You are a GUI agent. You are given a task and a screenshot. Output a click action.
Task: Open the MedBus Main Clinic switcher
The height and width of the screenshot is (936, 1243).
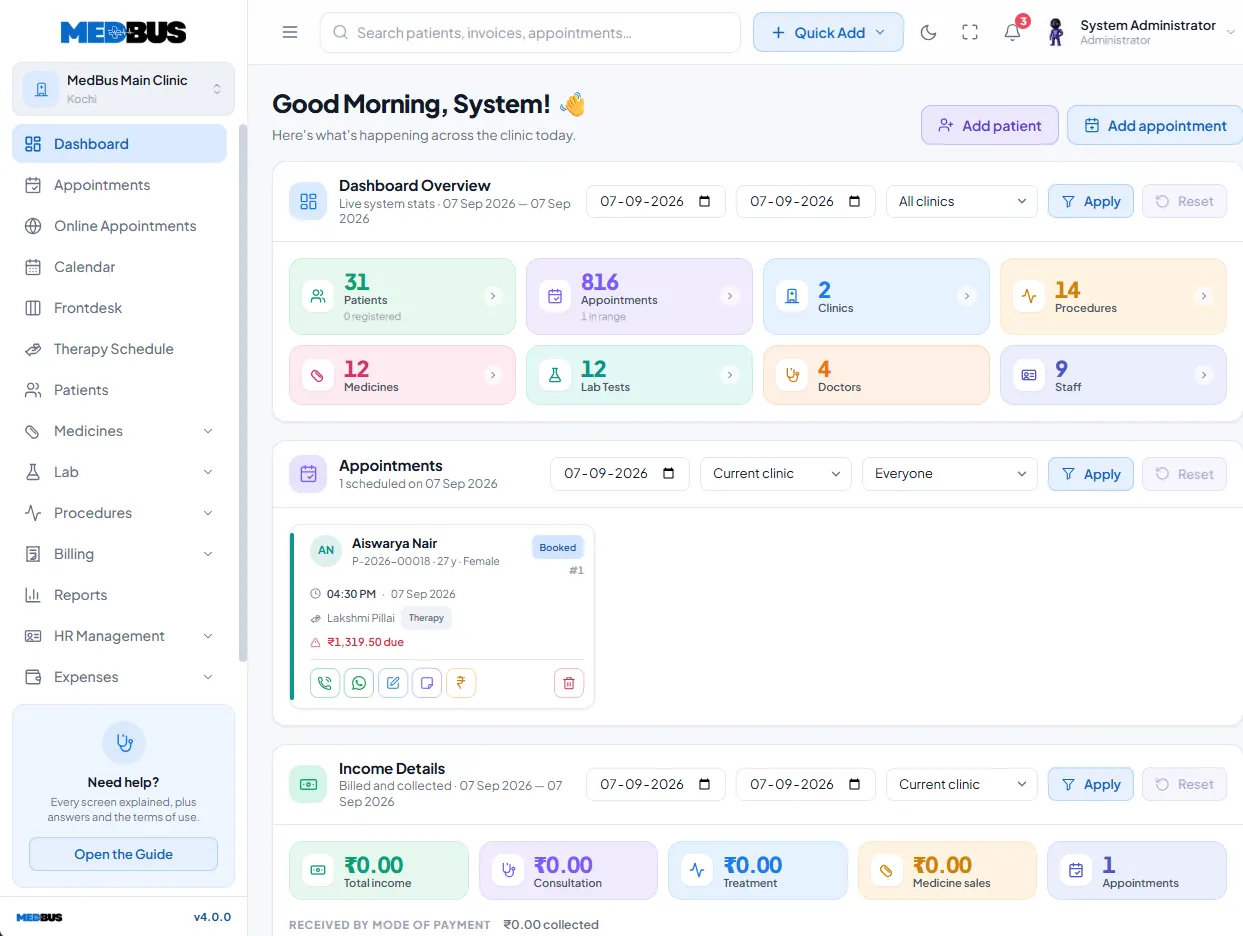pyautogui.click(x=123, y=89)
